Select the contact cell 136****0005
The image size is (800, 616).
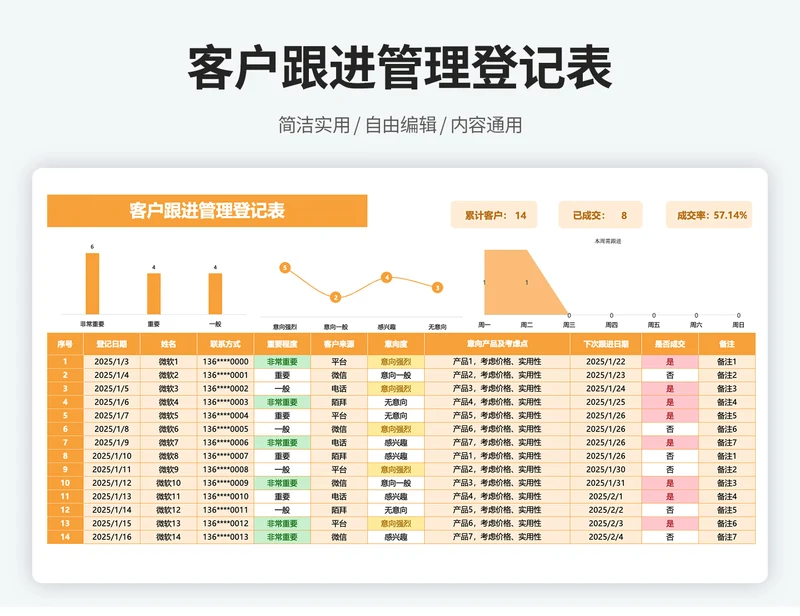[x=226, y=429]
